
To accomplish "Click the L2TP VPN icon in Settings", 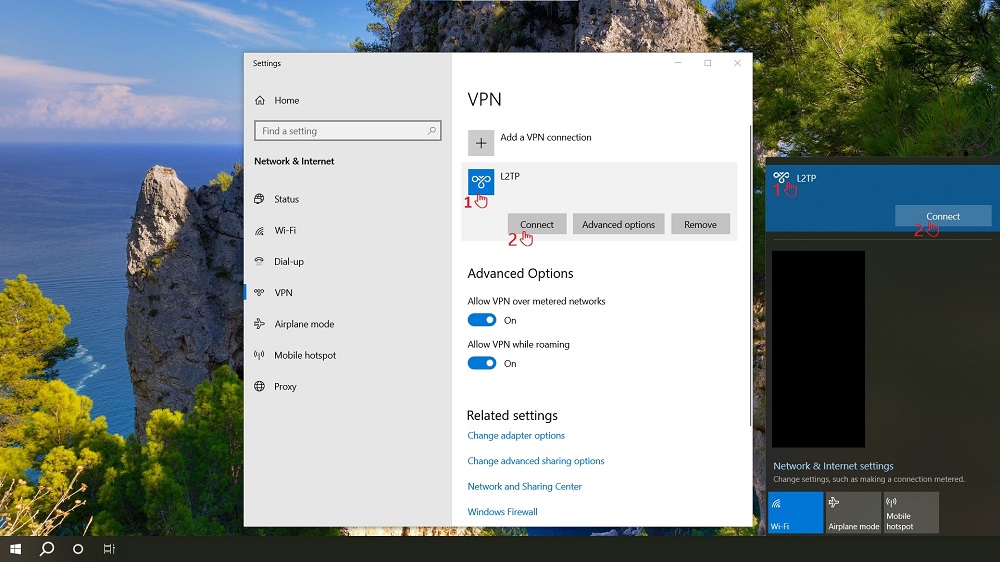I will pyautogui.click(x=481, y=181).
